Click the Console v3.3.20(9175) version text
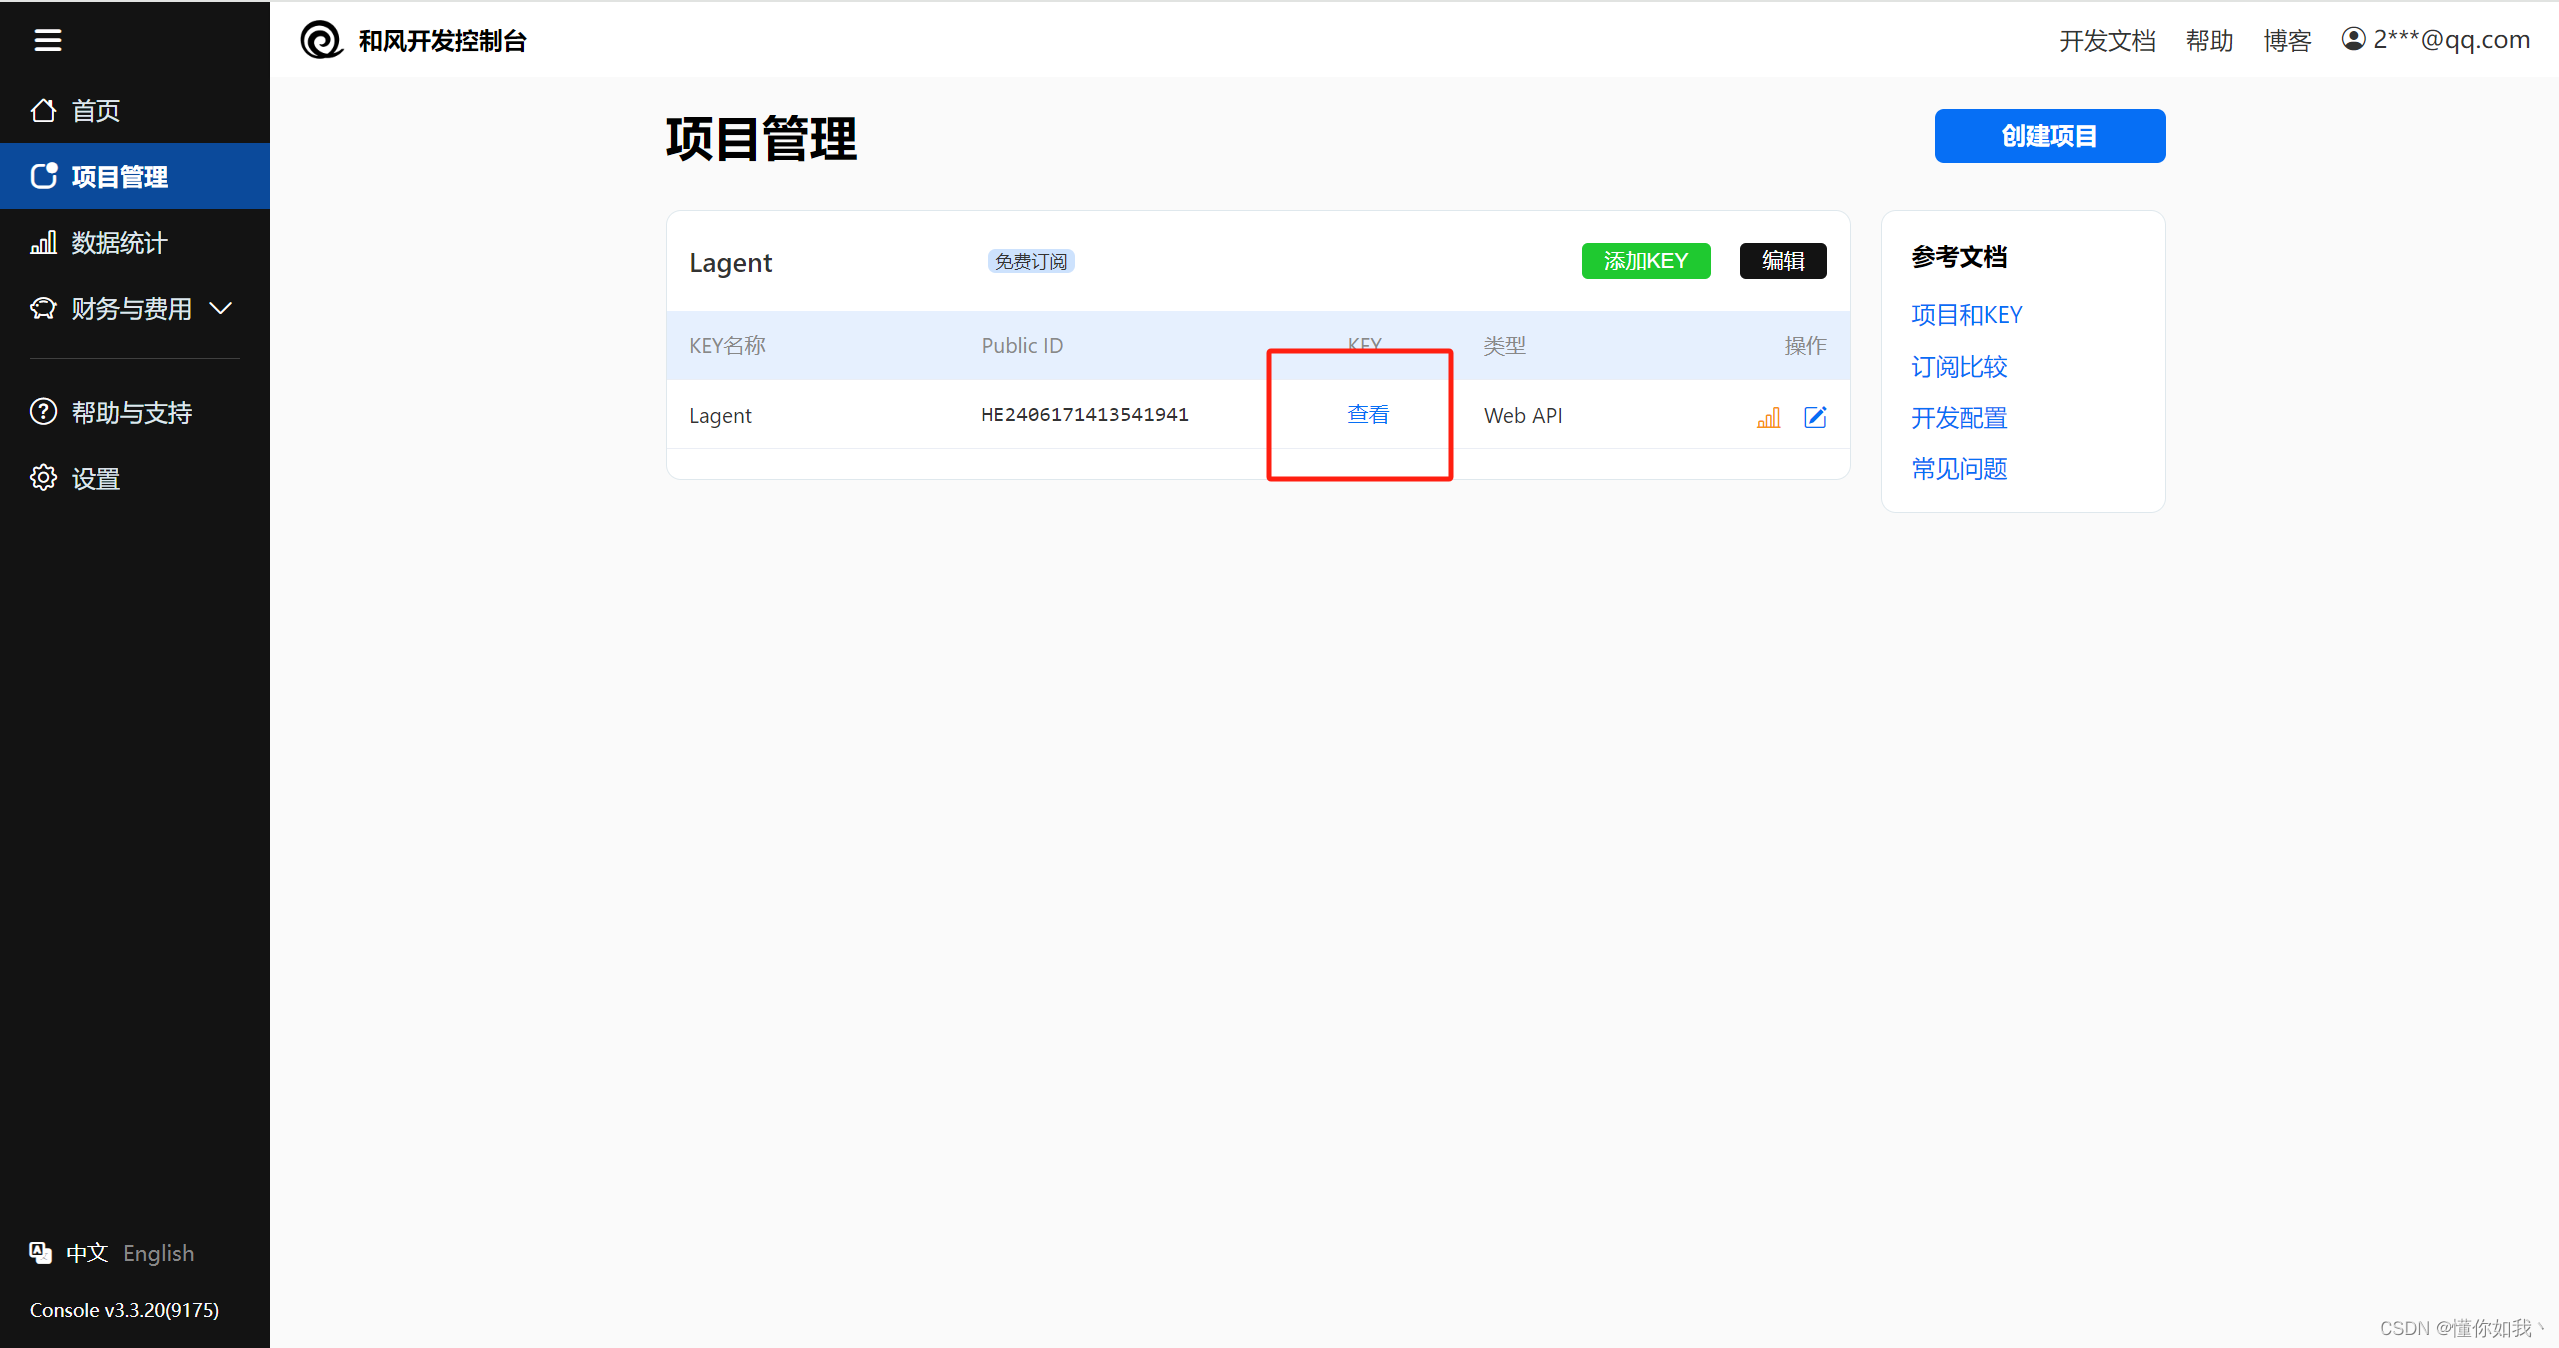The image size is (2559, 1348). [x=124, y=1310]
